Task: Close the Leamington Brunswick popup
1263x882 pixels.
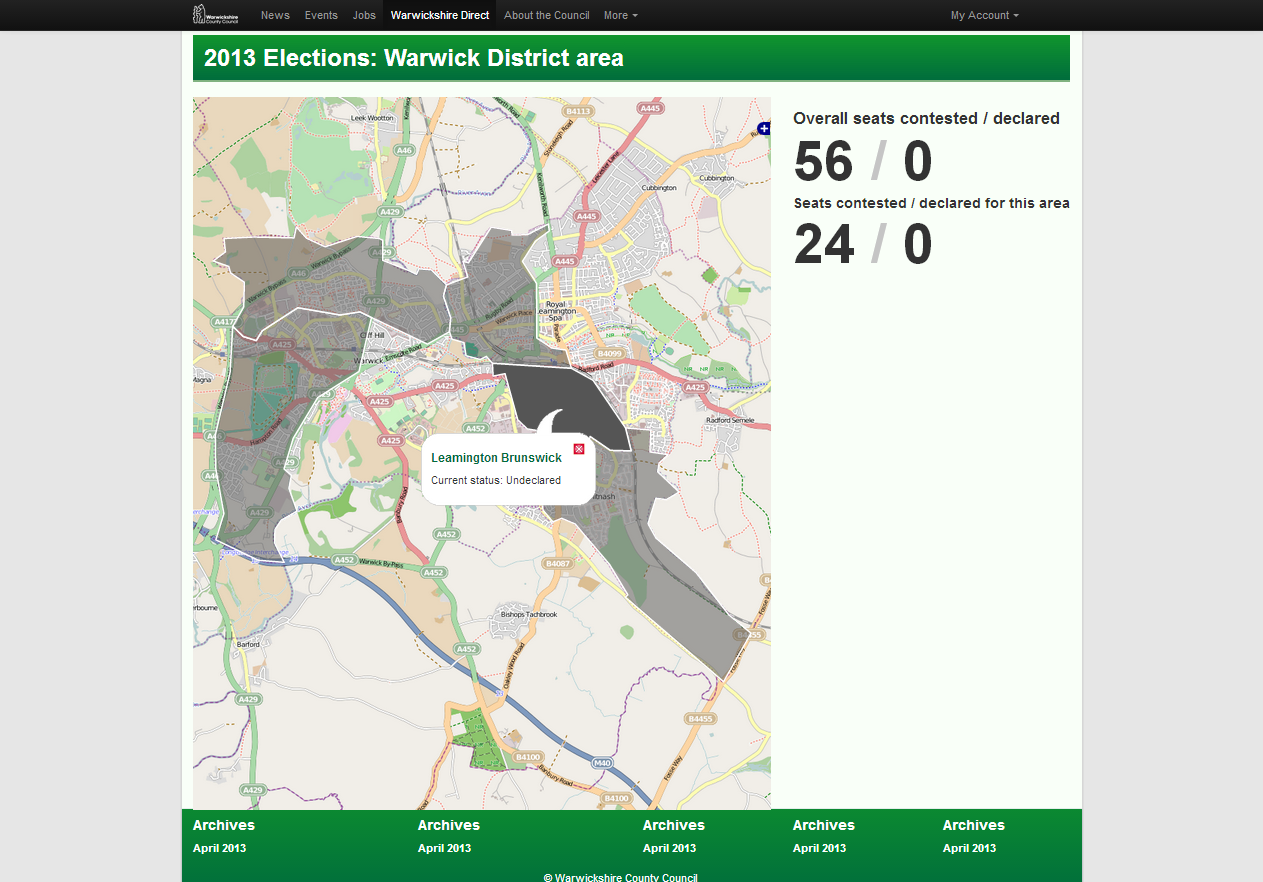Action: (579, 449)
